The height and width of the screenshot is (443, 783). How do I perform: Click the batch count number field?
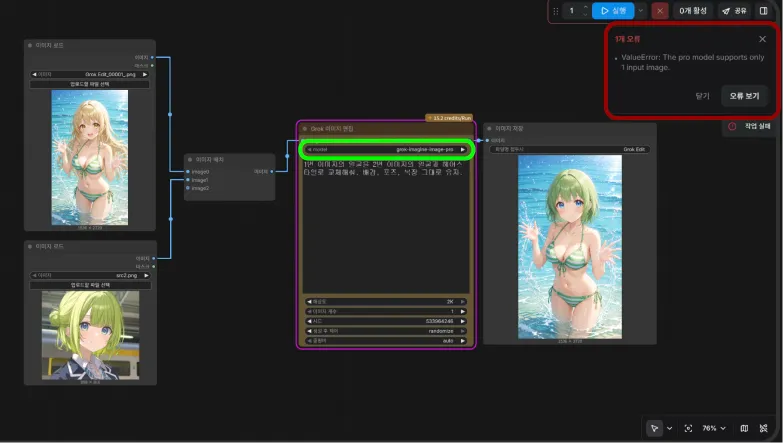click(x=572, y=10)
